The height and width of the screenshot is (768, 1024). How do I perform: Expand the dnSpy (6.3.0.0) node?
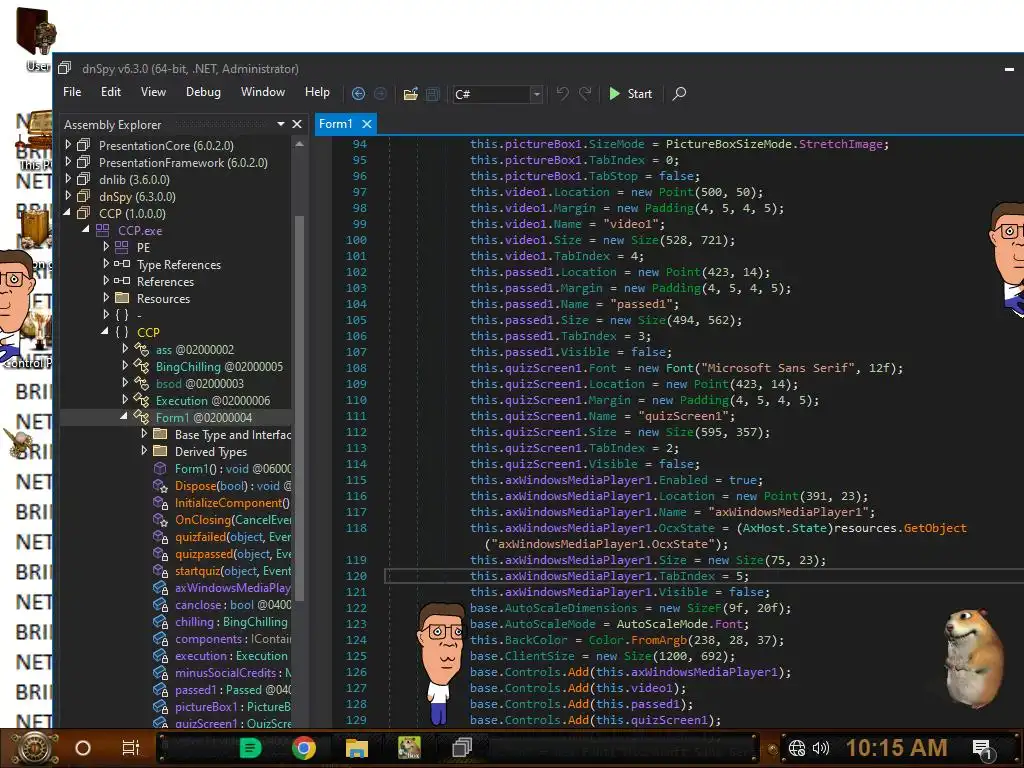[68, 195]
